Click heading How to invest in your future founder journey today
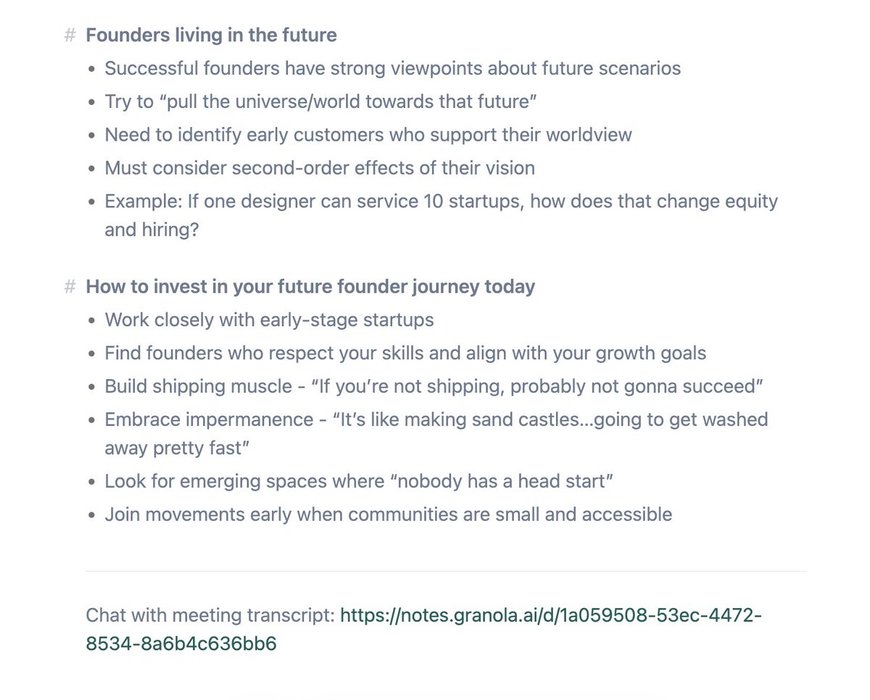This screenshot has width=870, height=700. [310, 287]
